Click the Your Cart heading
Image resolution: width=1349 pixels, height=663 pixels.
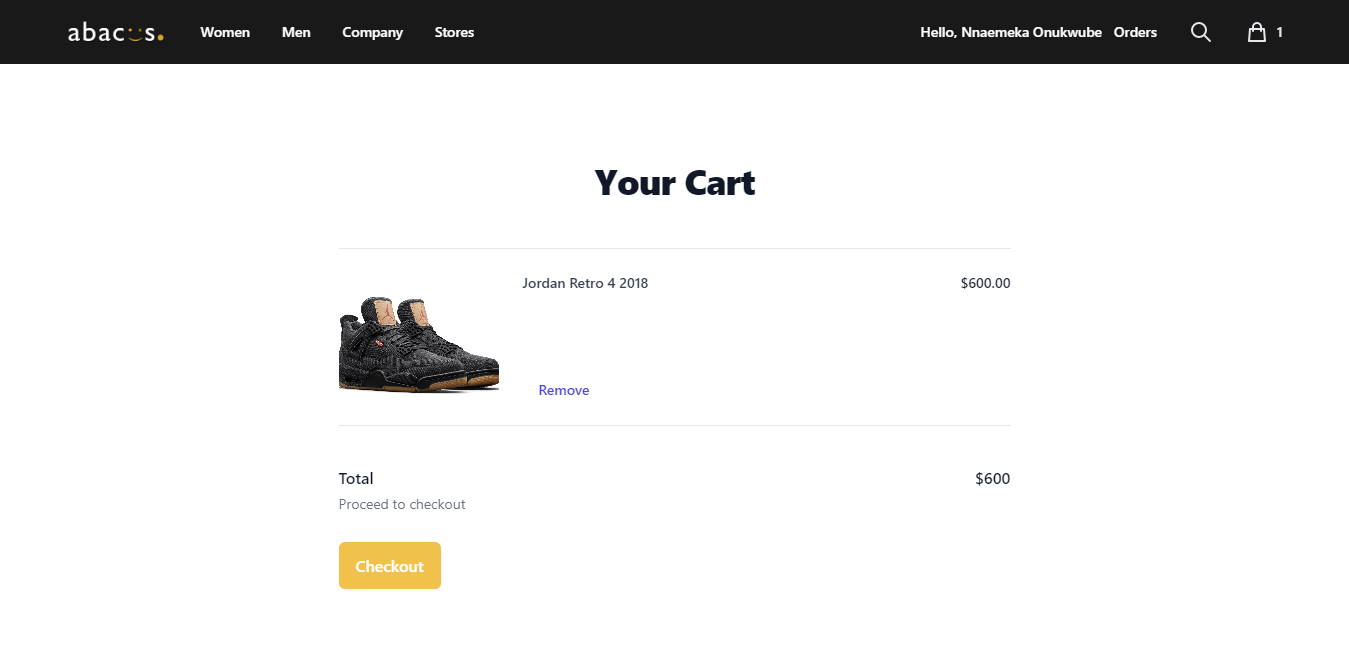(675, 183)
